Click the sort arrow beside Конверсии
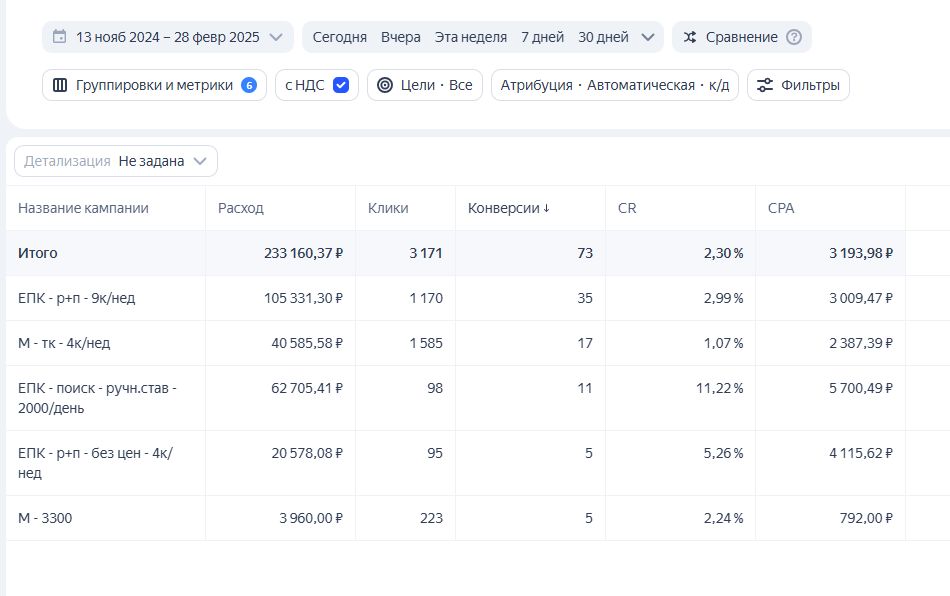Viewport: 950px width, 596px height. (x=547, y=208)
